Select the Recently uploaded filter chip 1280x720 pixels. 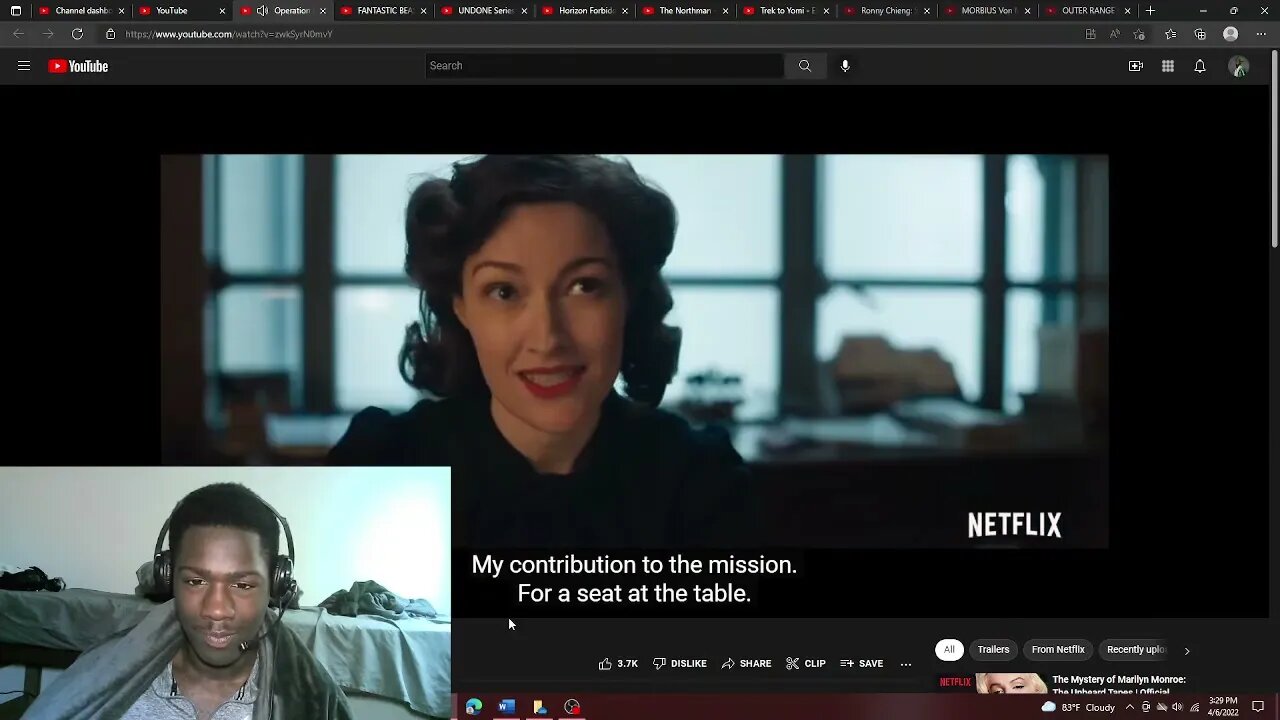1135,650
